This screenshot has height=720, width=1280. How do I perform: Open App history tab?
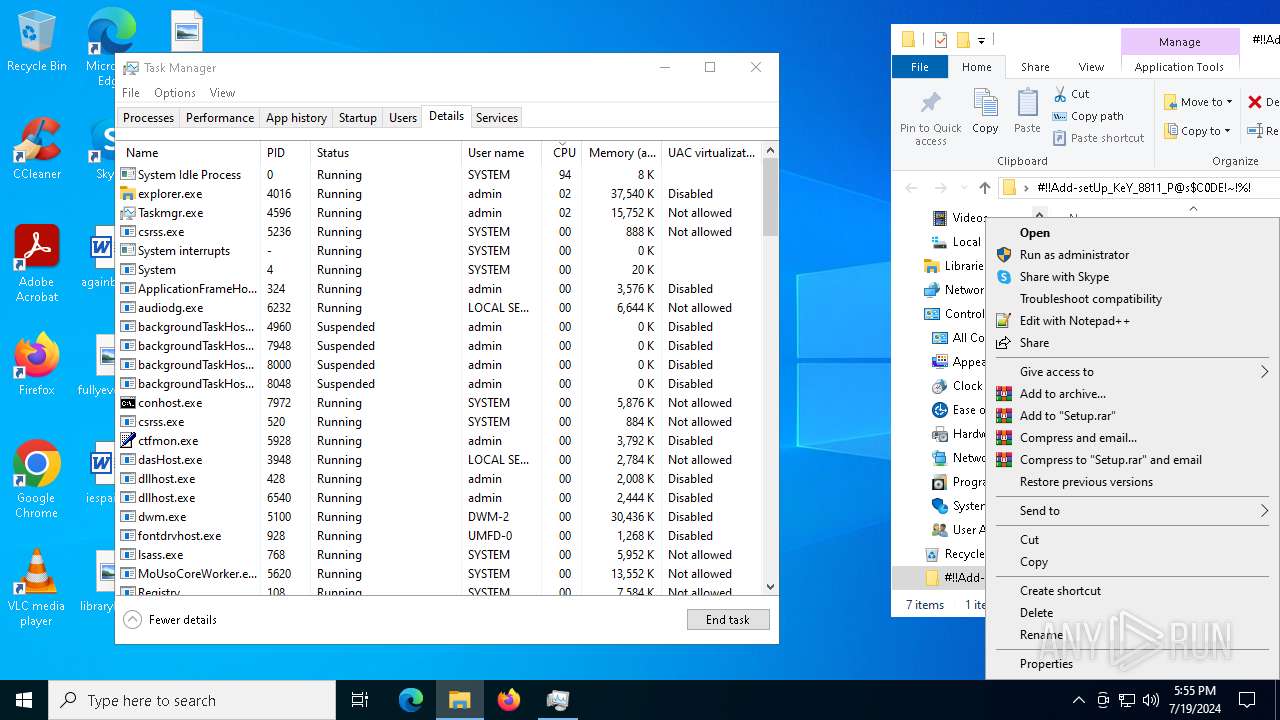[x=296, y=118]
